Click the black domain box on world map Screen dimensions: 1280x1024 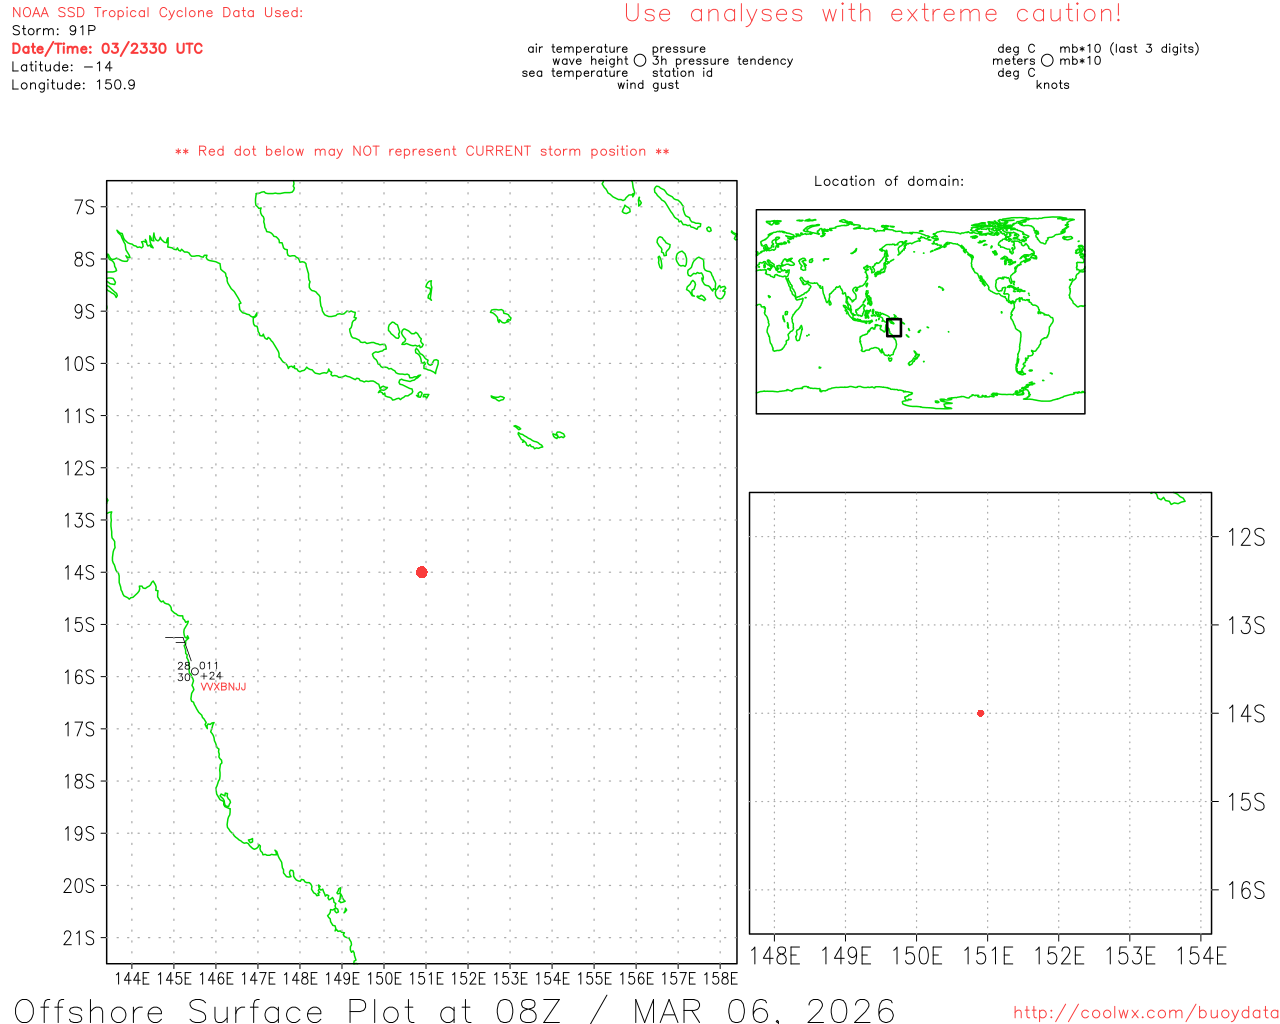894,327
